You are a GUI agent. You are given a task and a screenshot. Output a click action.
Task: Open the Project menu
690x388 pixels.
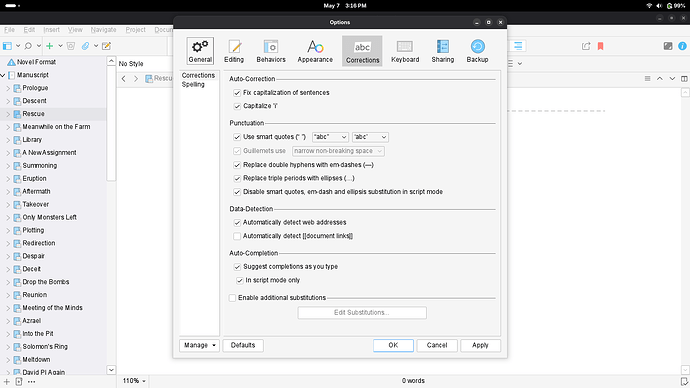[136, 29]
